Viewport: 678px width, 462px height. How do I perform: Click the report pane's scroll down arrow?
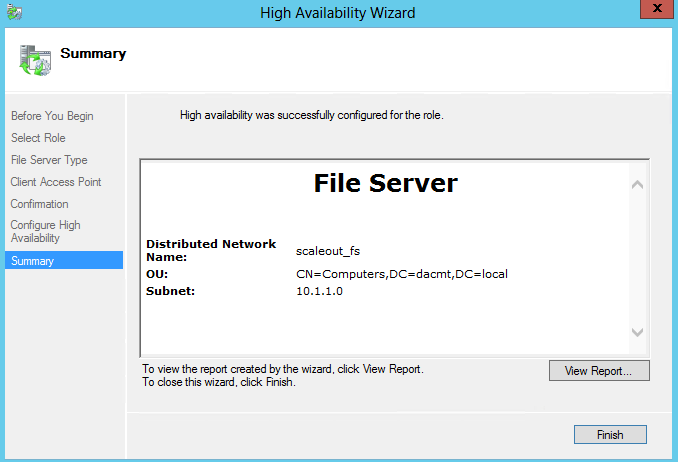pyautogui.click(x=637, y=332)
